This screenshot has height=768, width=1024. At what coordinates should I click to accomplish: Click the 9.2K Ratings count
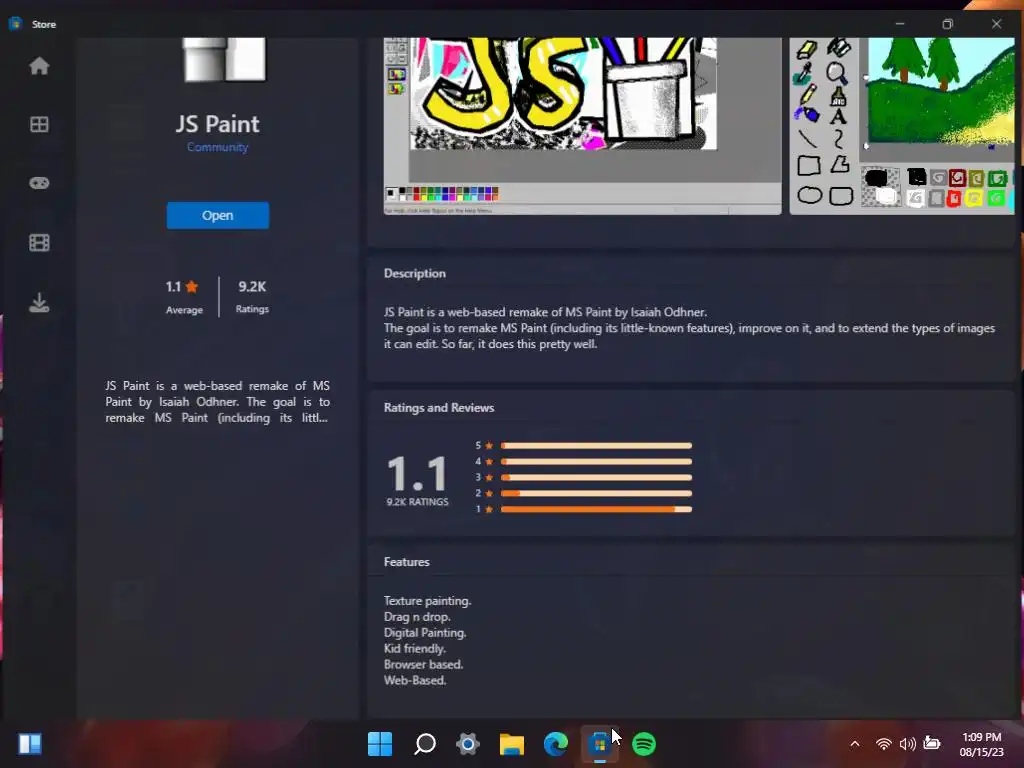tap(252, 296)
